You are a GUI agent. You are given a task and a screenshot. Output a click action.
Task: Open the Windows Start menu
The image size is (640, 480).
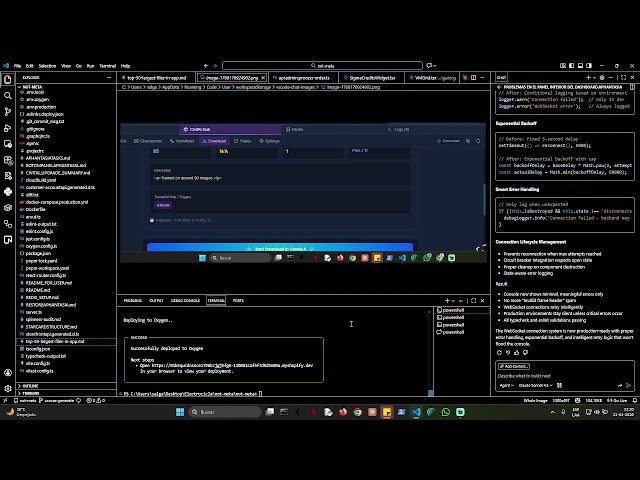180,412
